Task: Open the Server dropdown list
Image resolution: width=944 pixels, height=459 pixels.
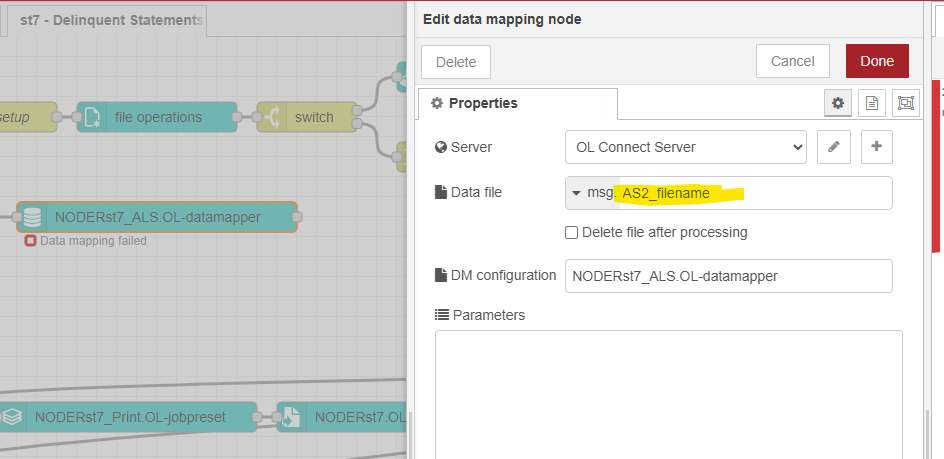Action: [x=686, y=147]
